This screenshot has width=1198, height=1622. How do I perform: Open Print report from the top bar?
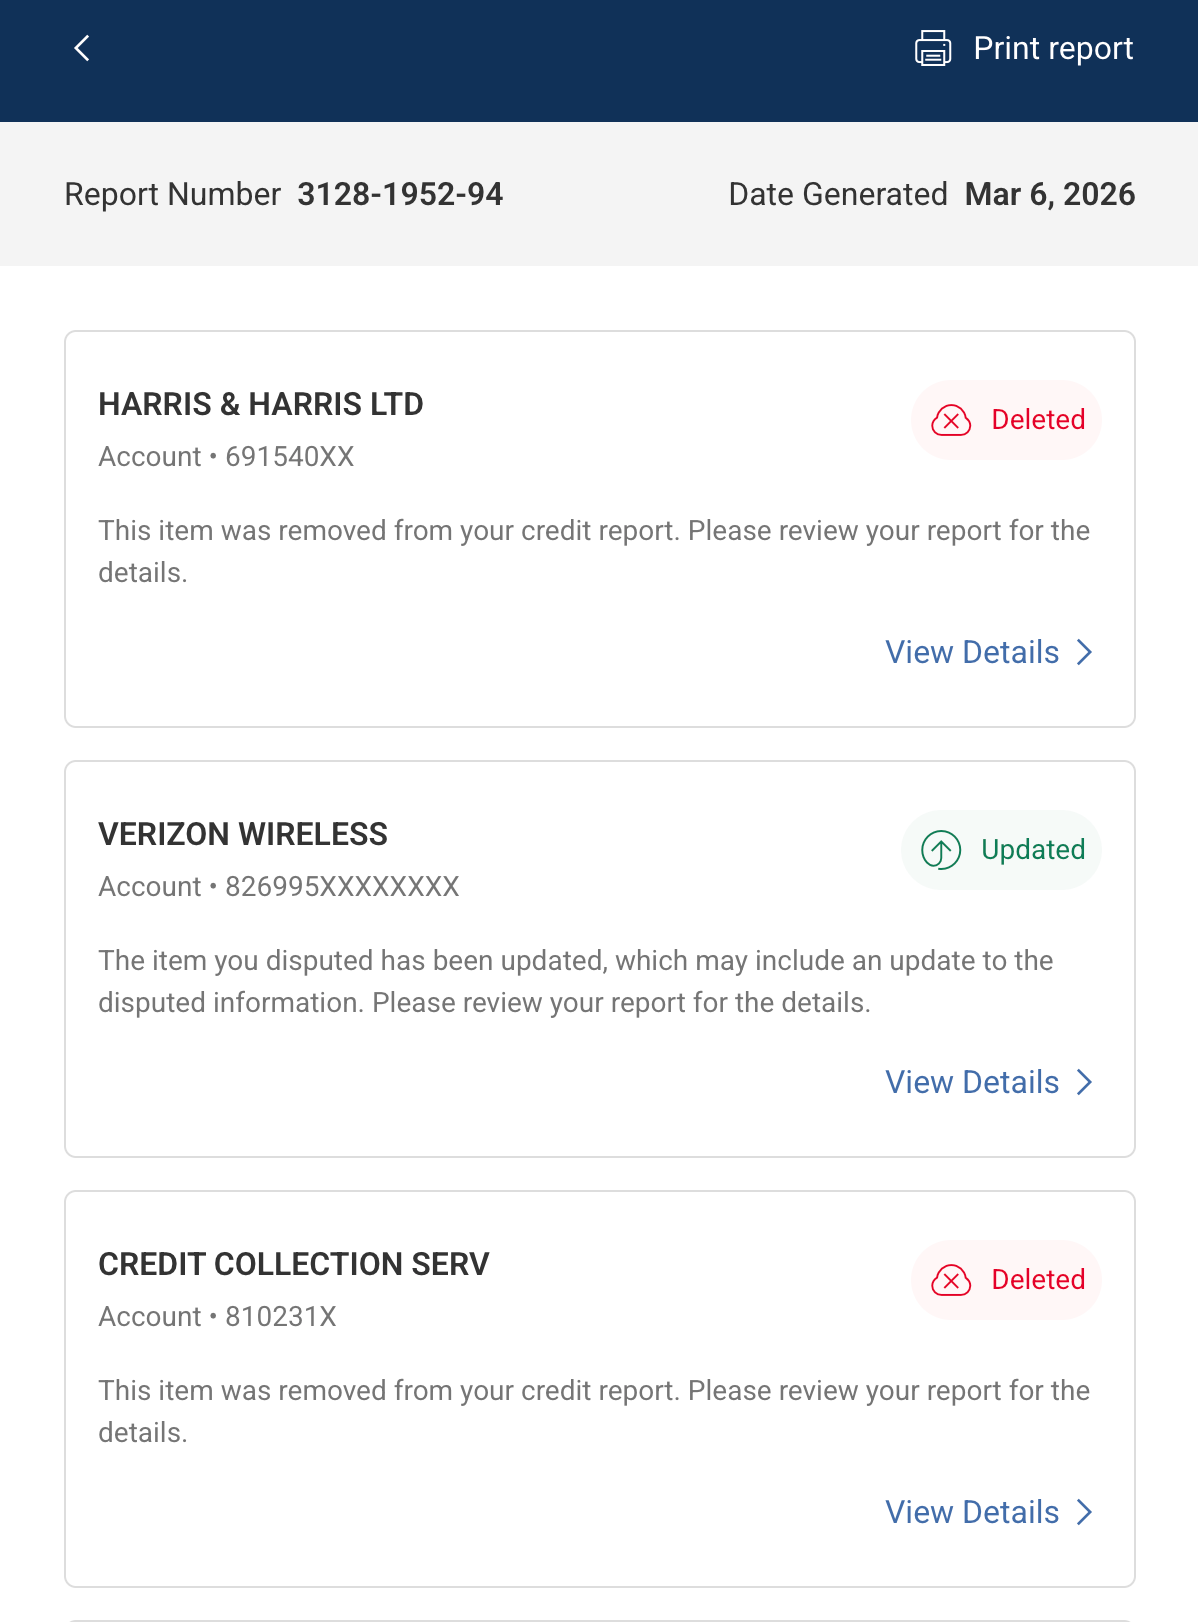pyautogui.click(x=1053, y=47)
